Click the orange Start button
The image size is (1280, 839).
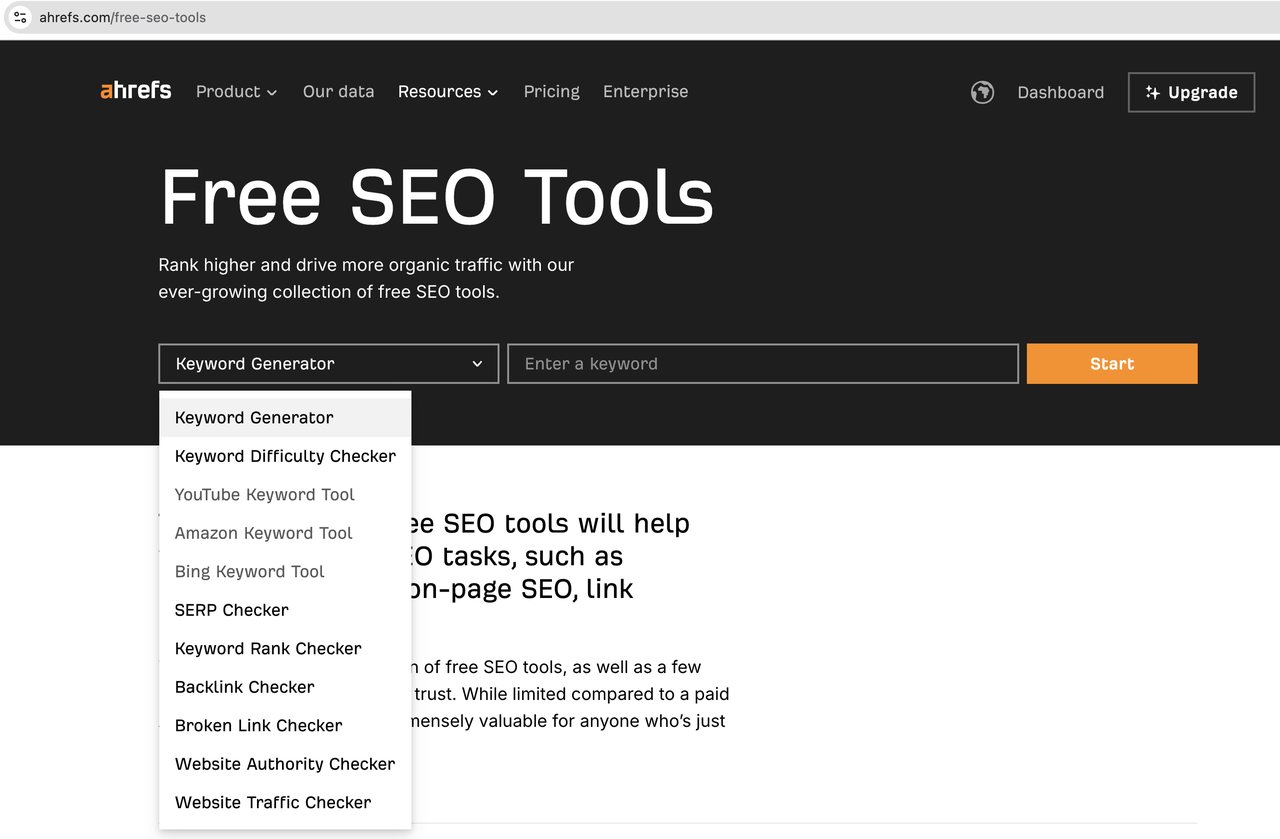[1112, 364]
